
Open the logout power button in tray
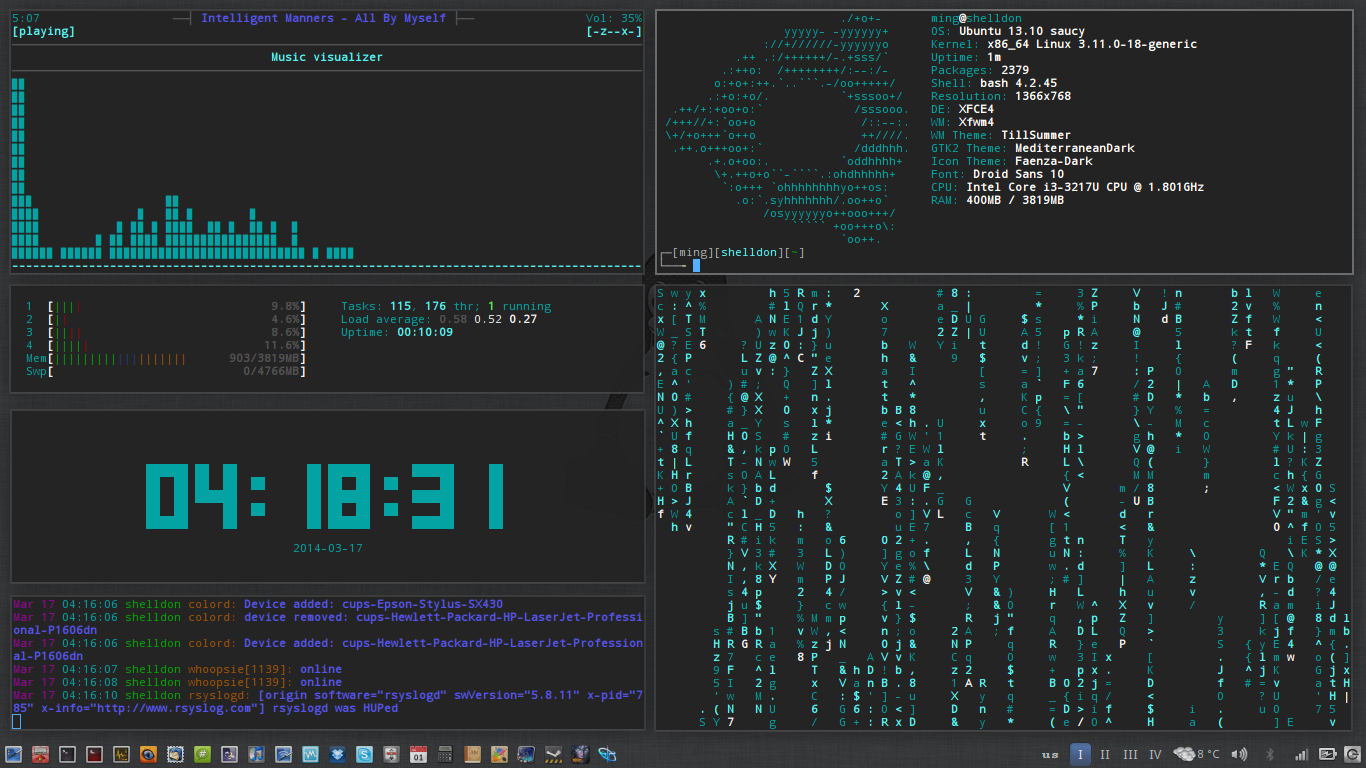pyautogui.click(x=1352, y=754)
